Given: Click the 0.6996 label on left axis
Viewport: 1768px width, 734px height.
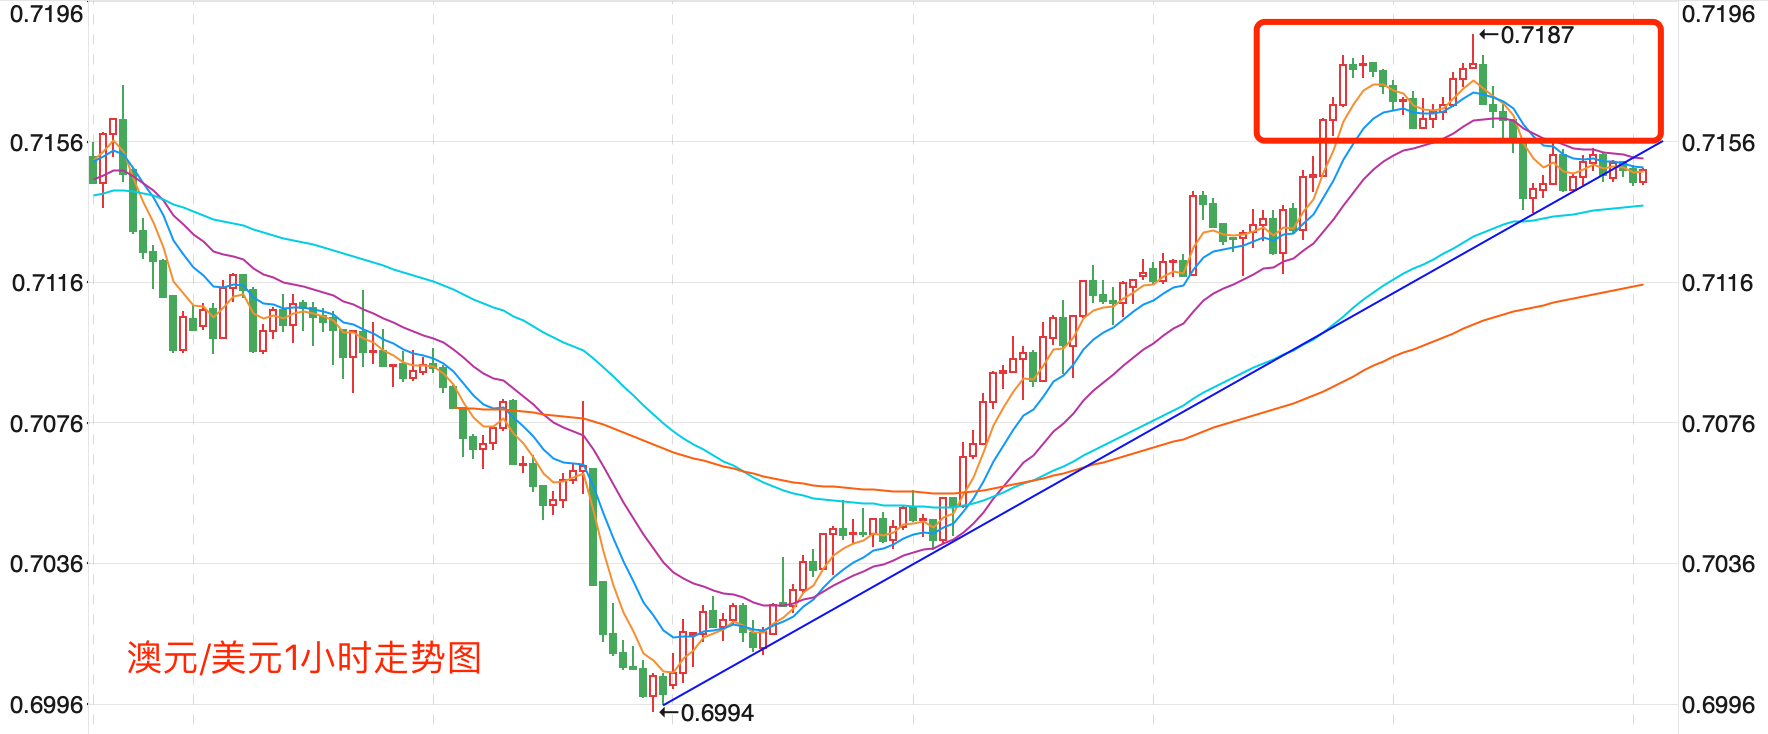Looking at the screenshot, I should (x=46, y=705).
